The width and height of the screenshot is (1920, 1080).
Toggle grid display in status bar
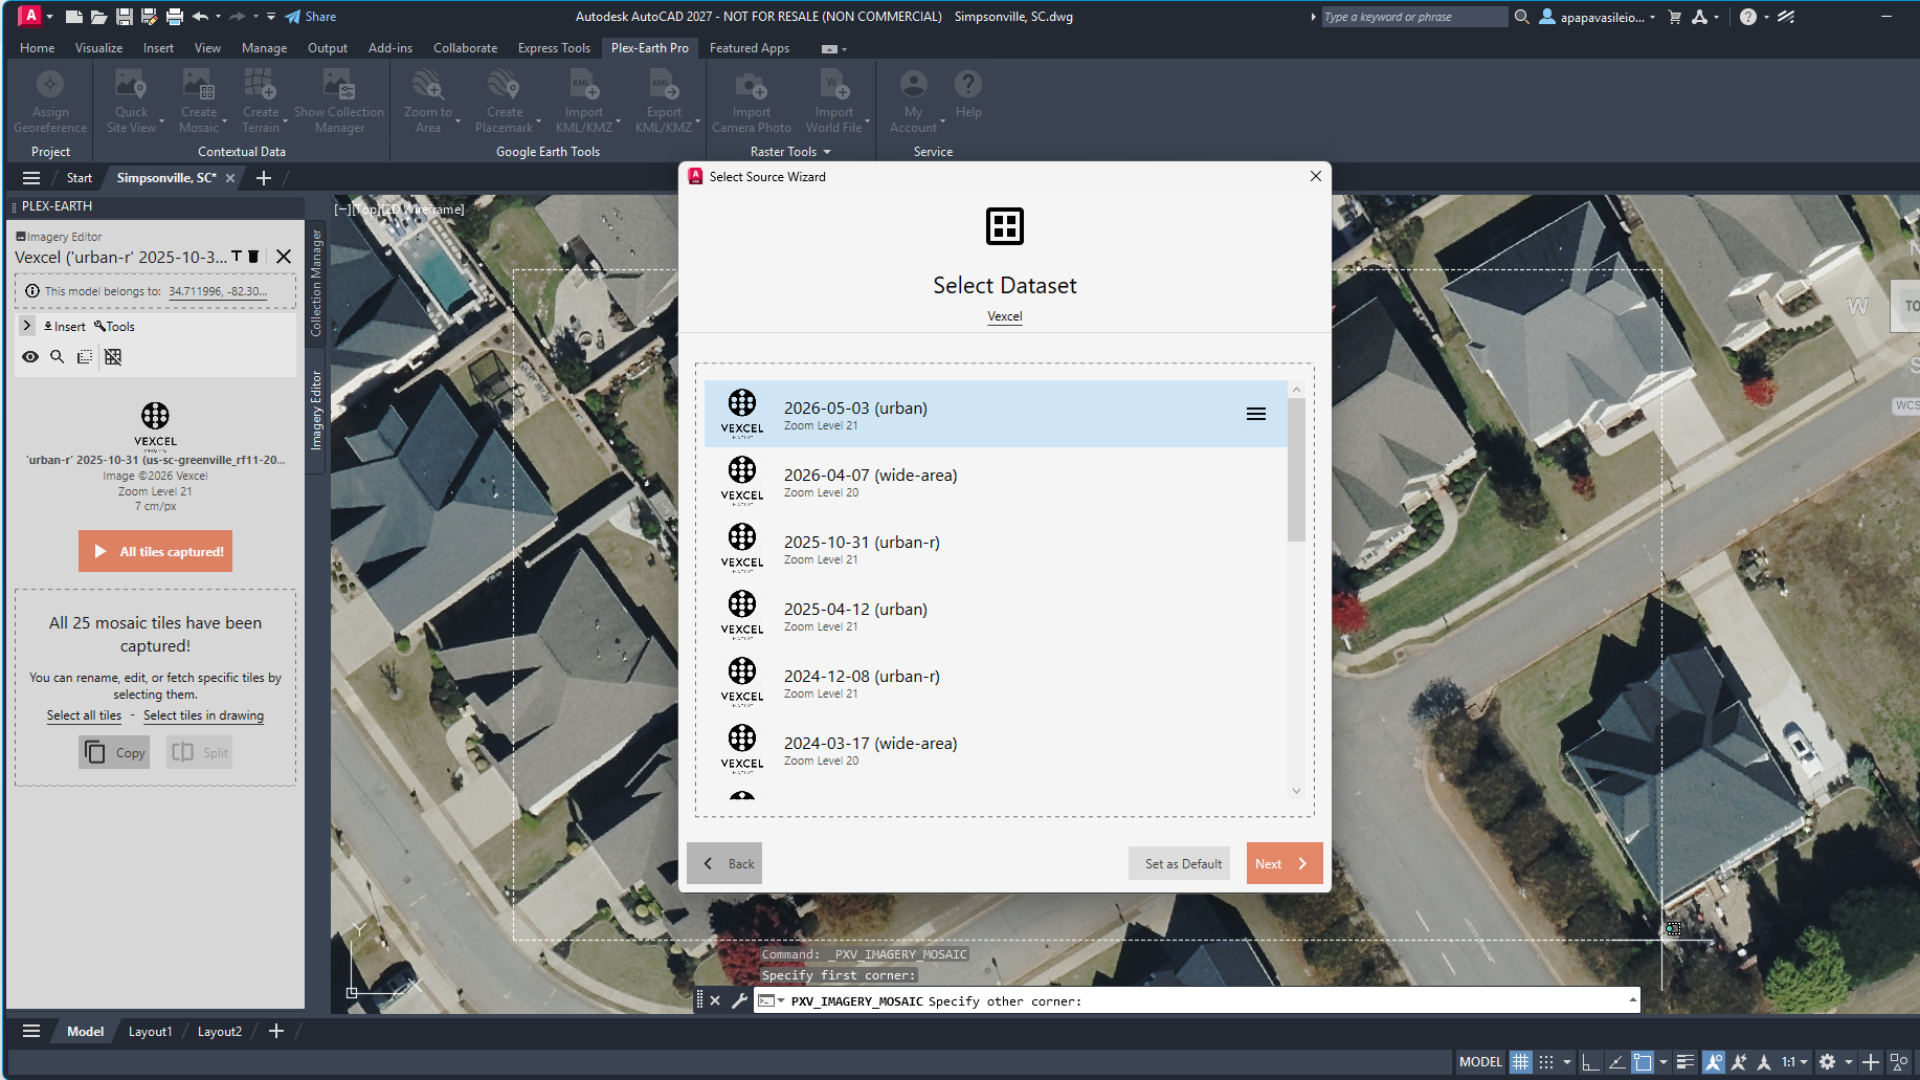(x=1520, y=1062)
